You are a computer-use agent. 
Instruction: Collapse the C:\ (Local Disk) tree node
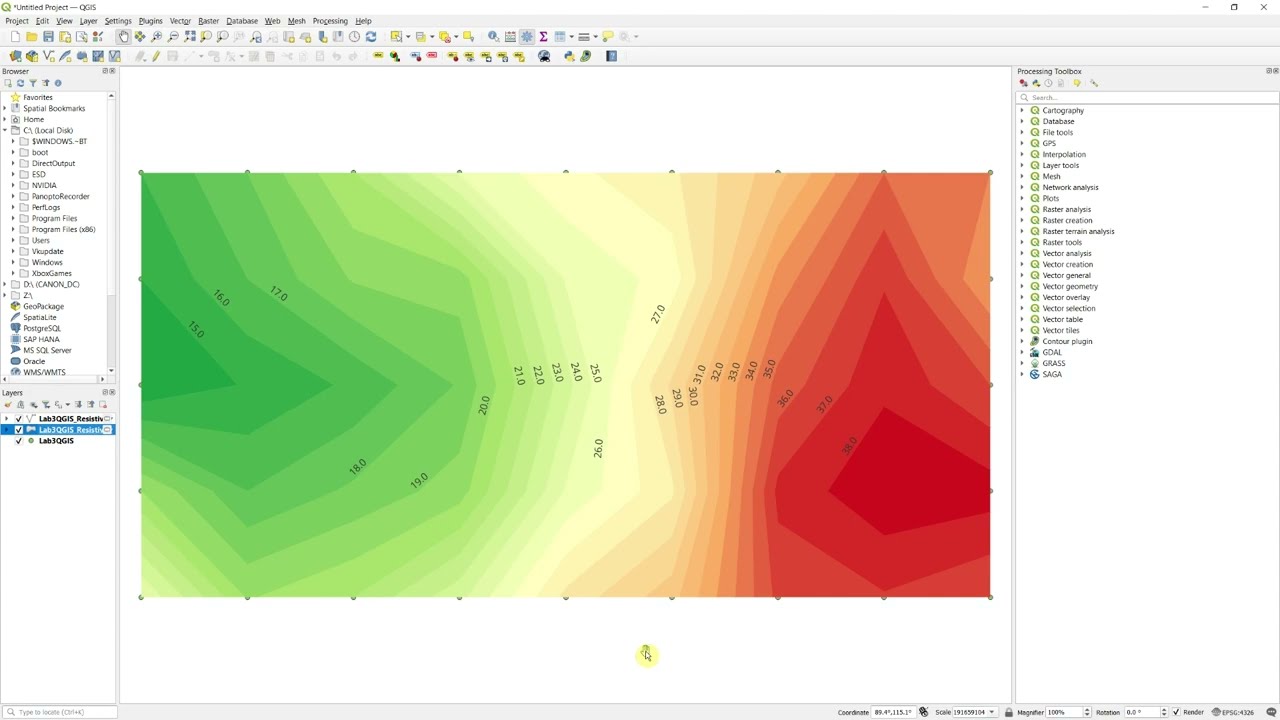pos(5,130)
